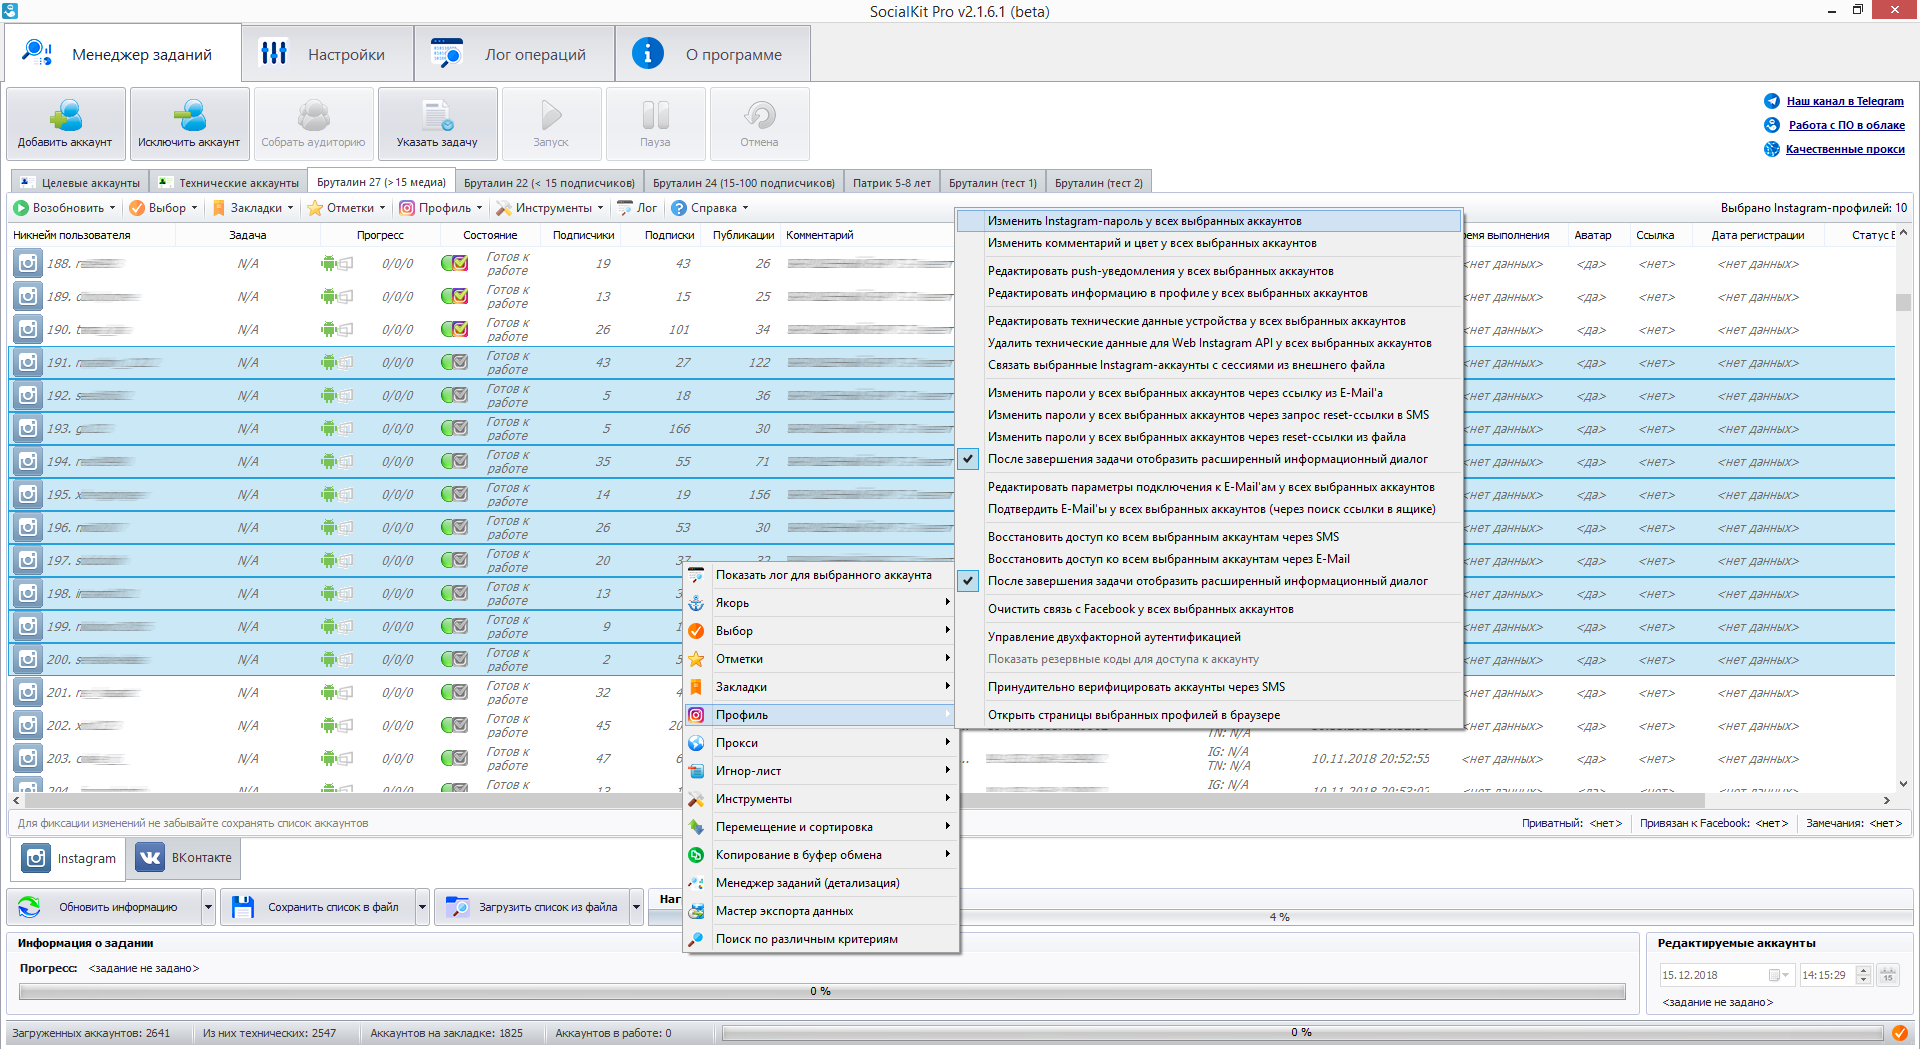
Task: Click Обновить информацию button
Action: [105, 907]
